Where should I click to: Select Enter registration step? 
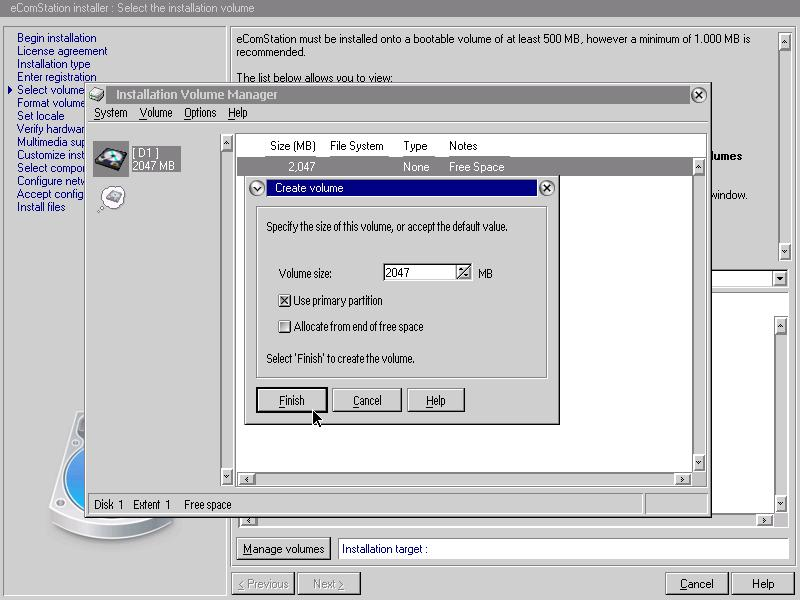[57, 77]
